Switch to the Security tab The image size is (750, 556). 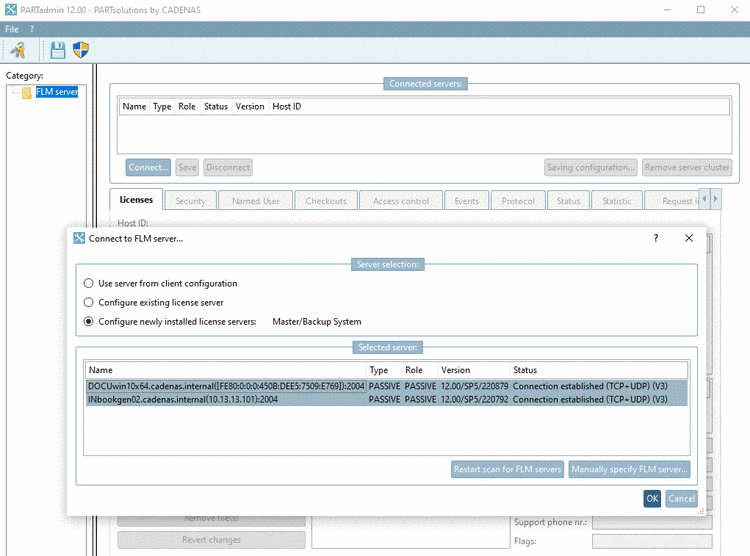[x=190, y=201]
